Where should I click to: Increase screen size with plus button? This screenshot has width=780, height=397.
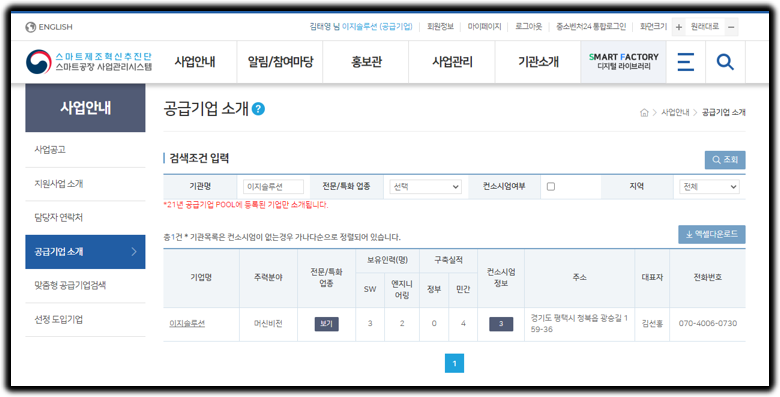679,27
